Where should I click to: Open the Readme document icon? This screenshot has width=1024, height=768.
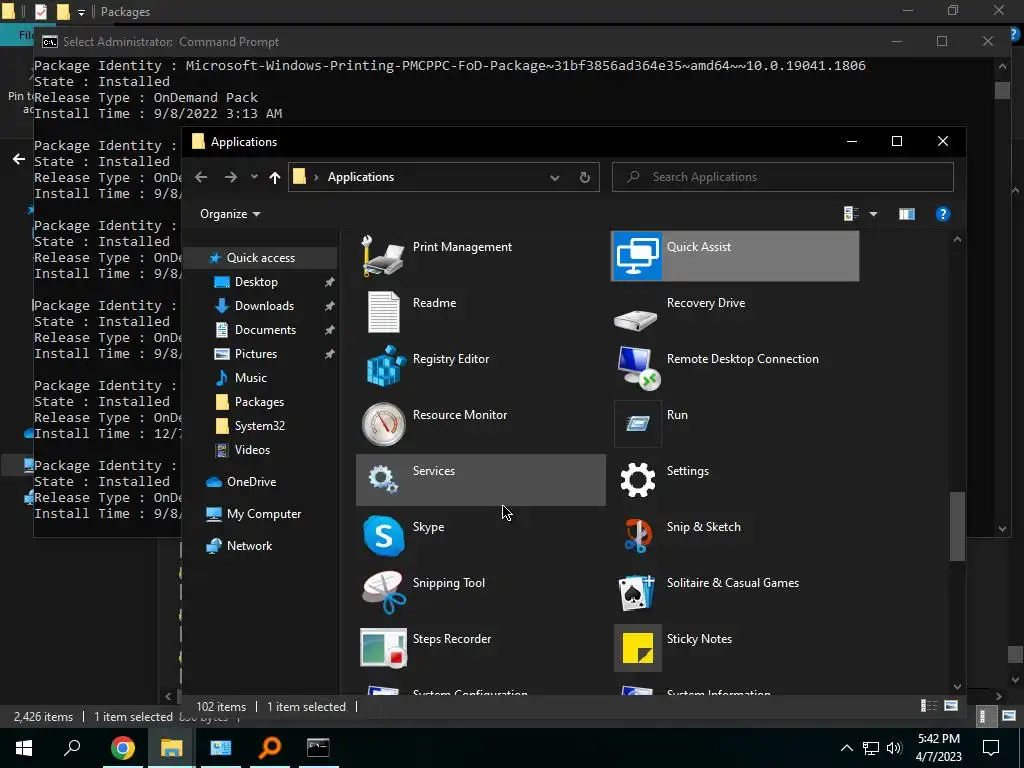383,312
